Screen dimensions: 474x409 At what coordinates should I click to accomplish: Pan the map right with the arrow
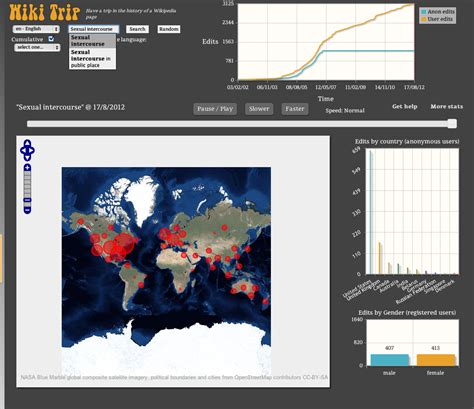click(32, 150)
